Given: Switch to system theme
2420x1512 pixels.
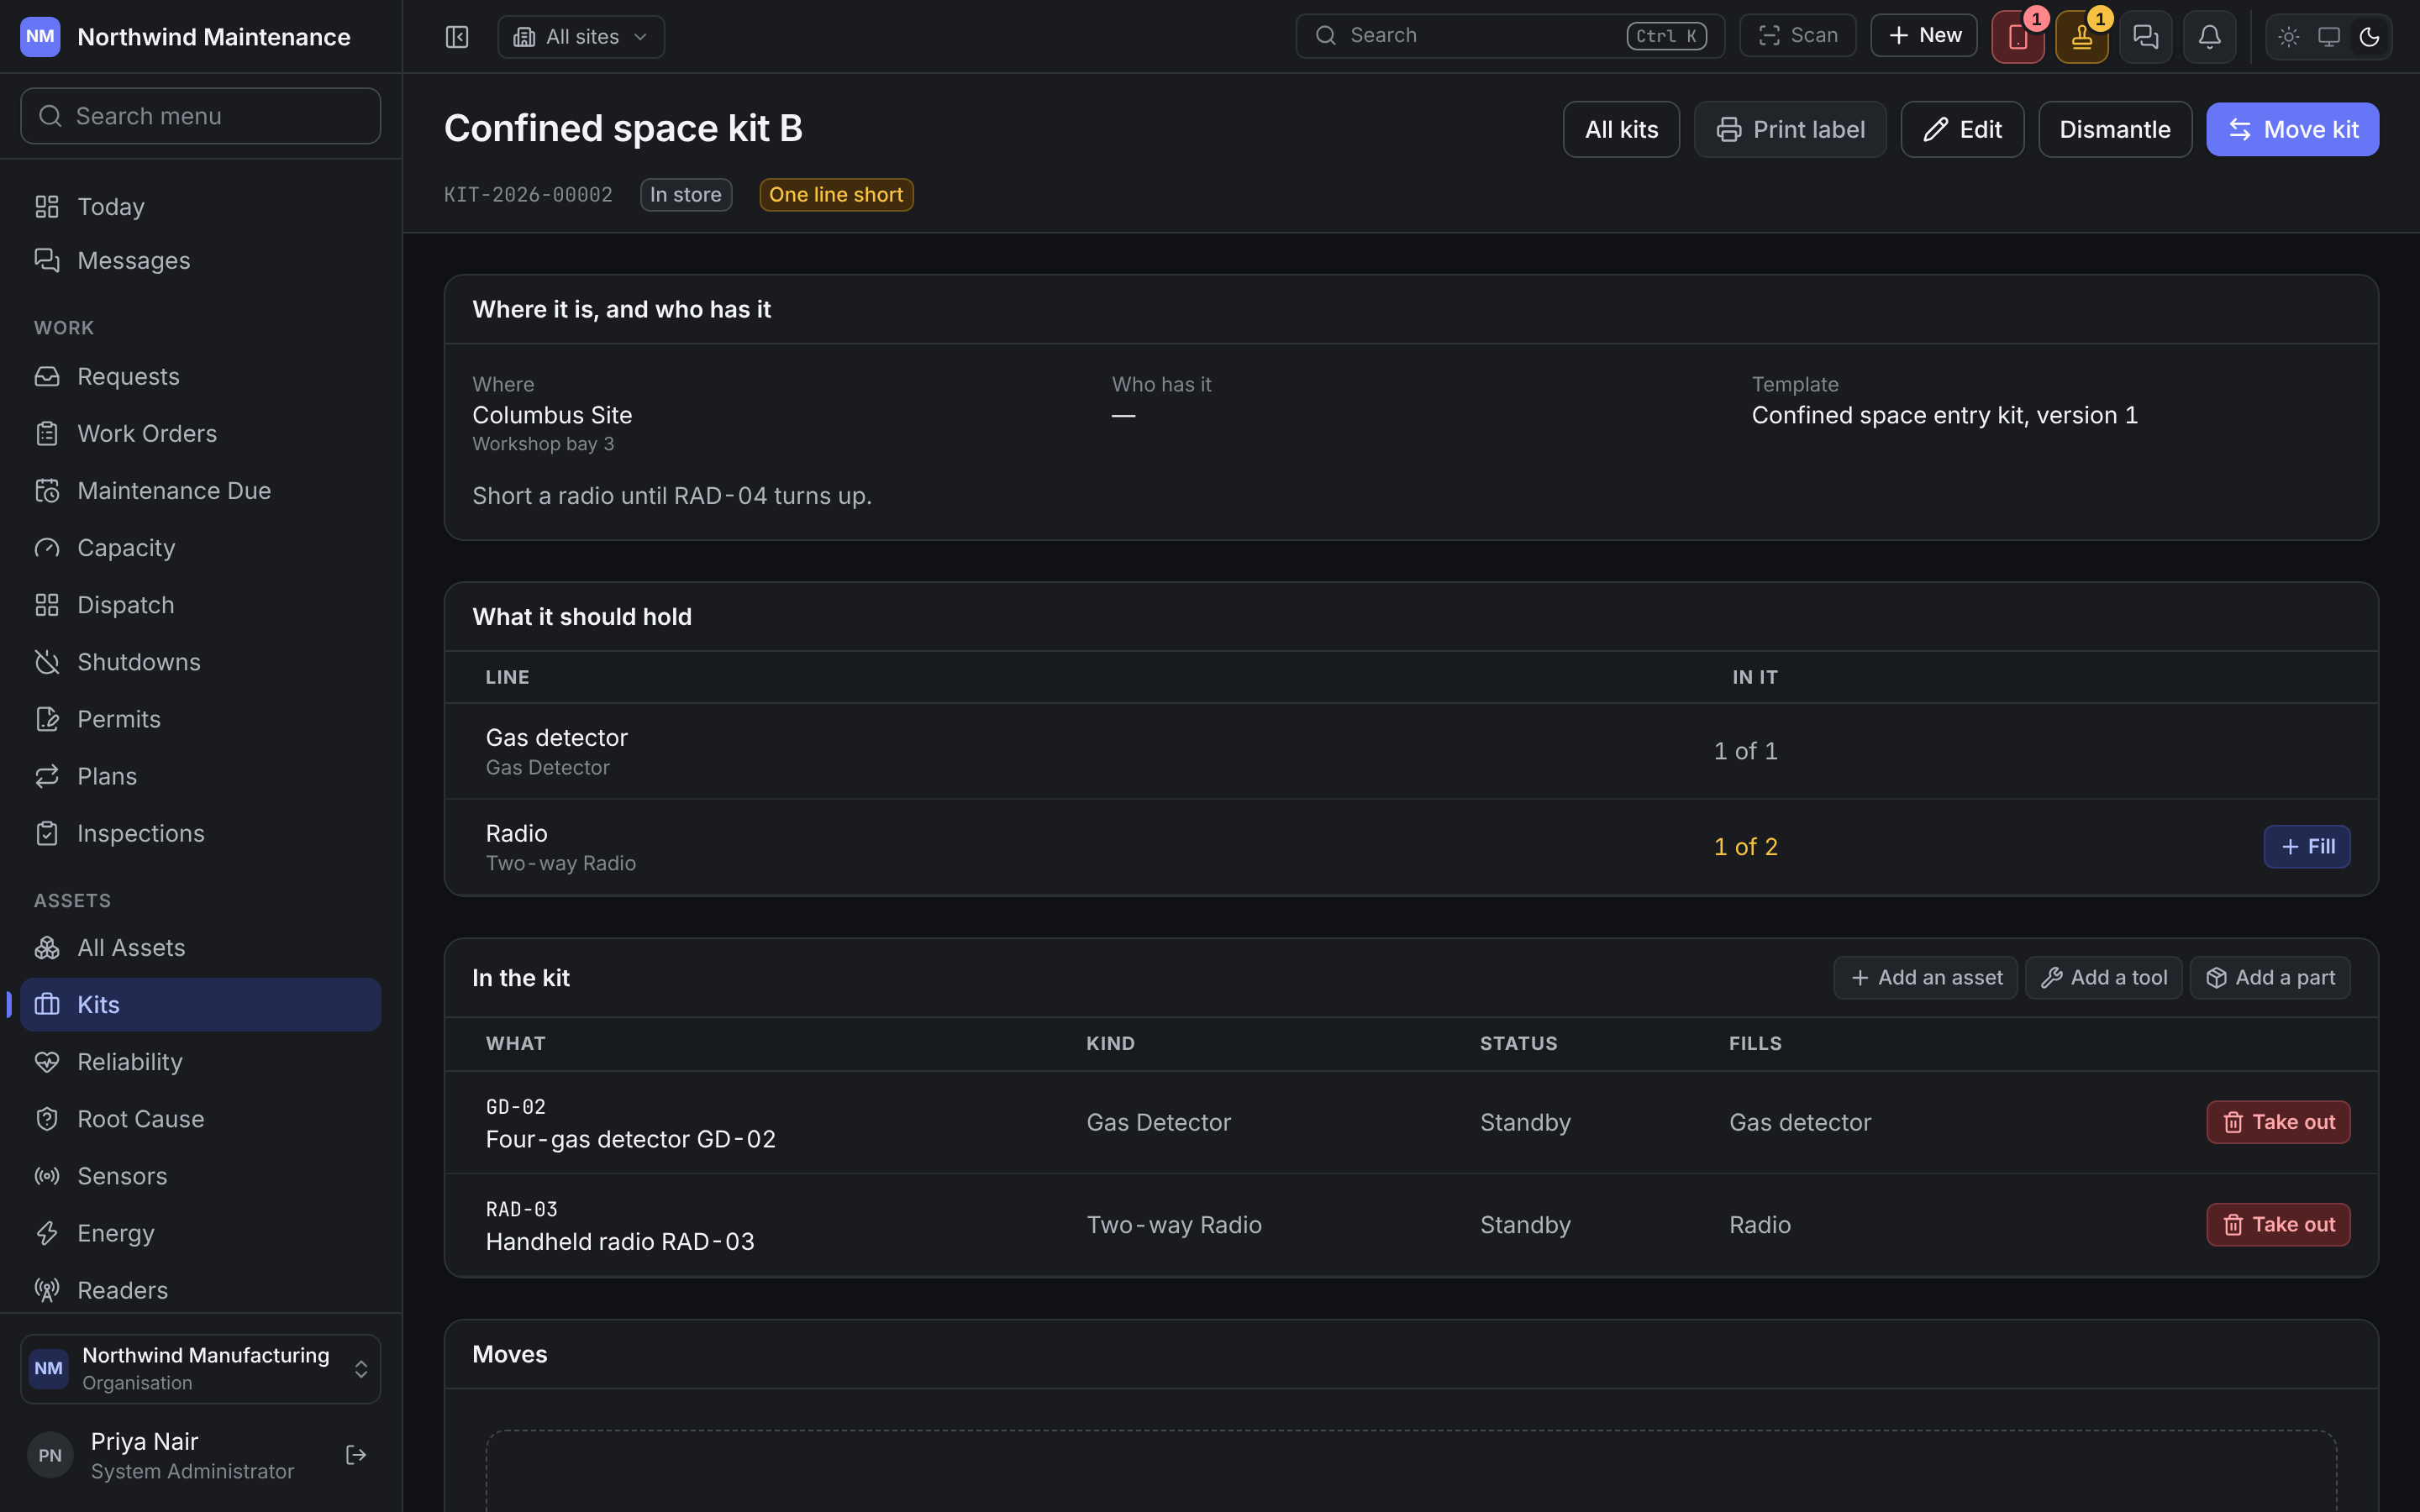Looking at the screenshot, I should coord(2329,37).
